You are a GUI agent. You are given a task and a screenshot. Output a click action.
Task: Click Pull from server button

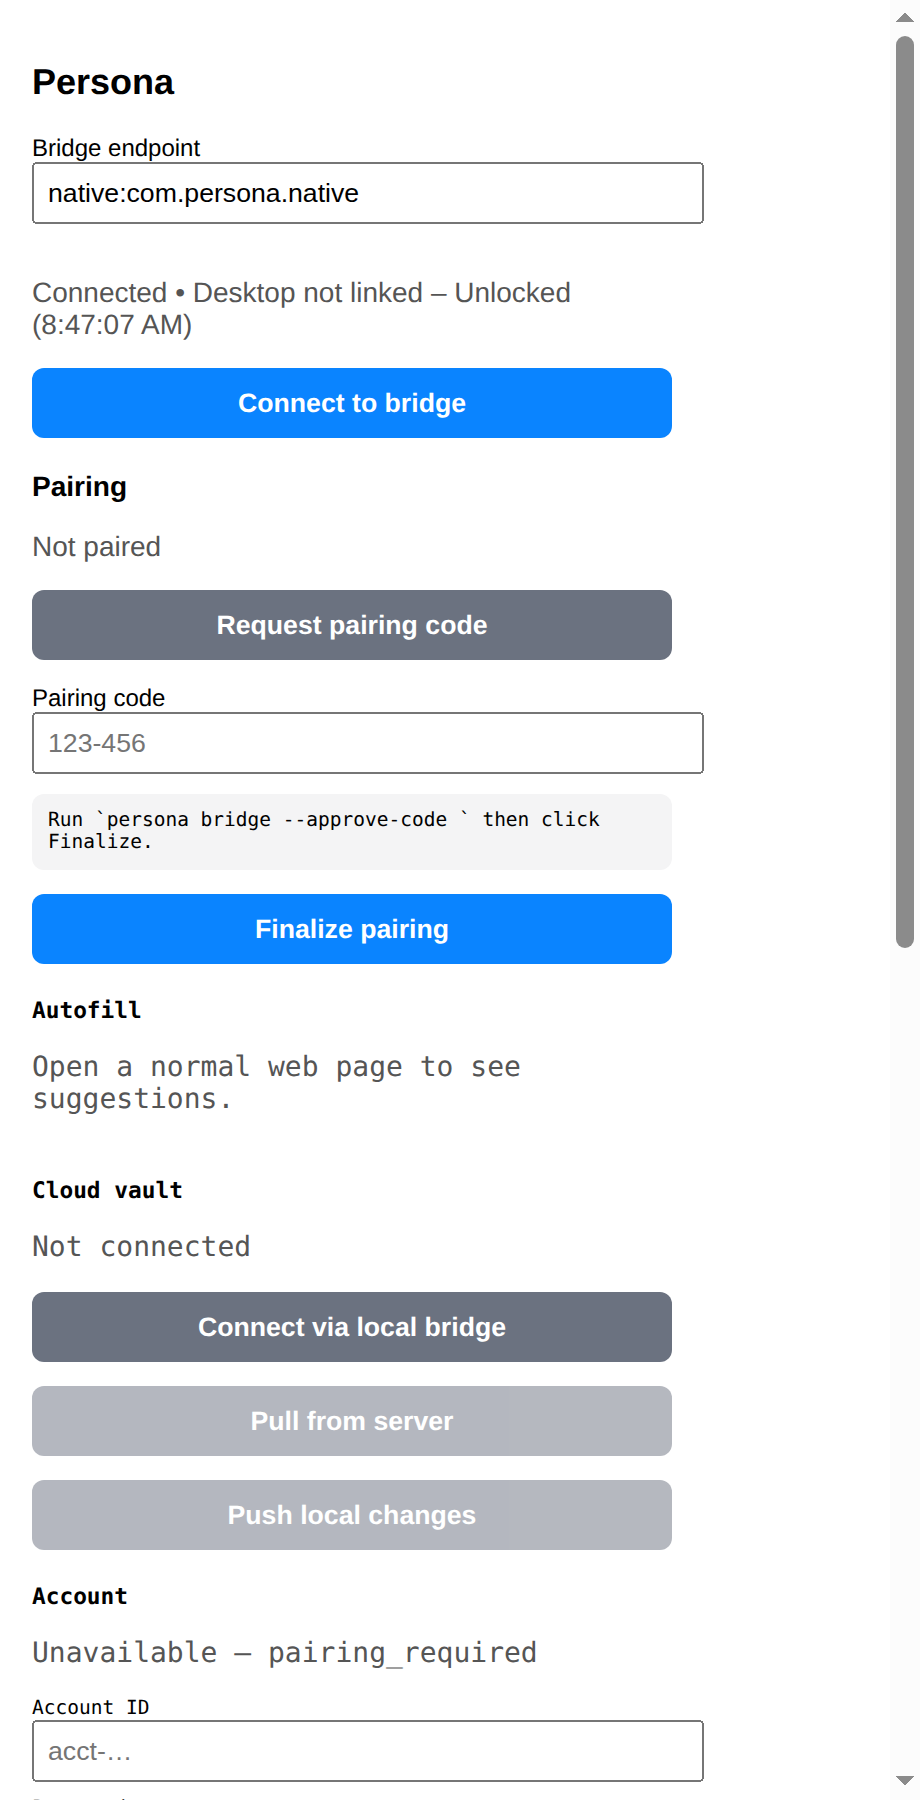click(352, 1421)
